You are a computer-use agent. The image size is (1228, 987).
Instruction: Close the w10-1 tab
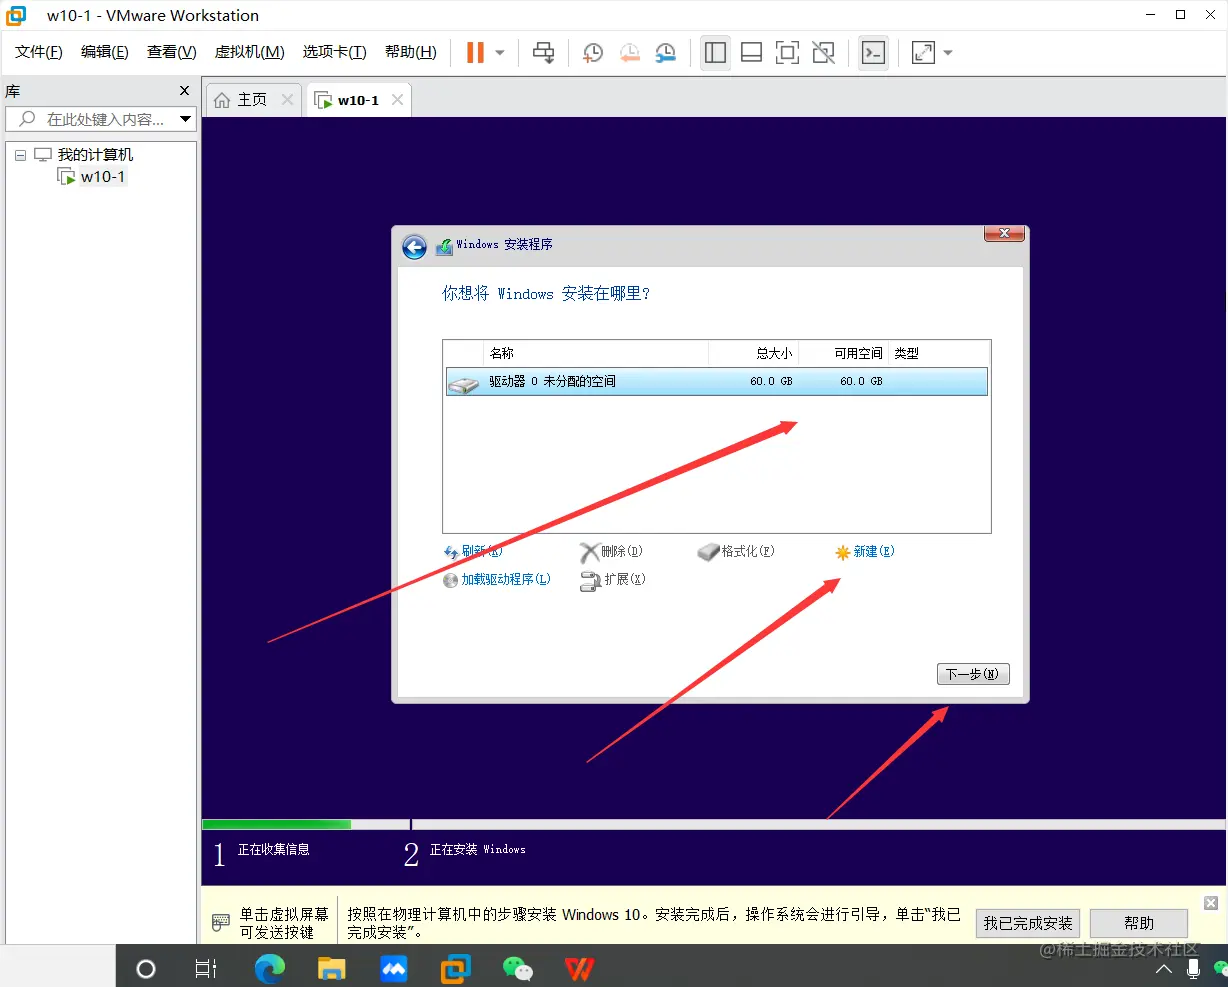397,100
